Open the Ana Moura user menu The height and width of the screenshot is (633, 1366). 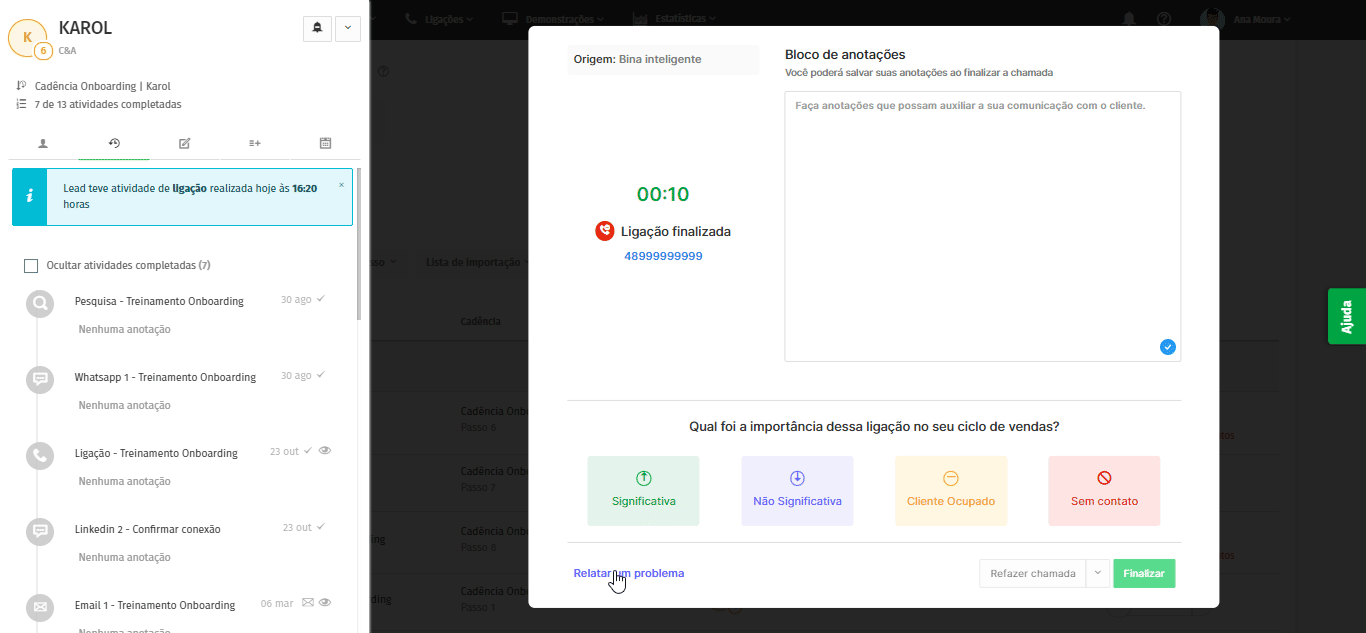[1245, 18]
